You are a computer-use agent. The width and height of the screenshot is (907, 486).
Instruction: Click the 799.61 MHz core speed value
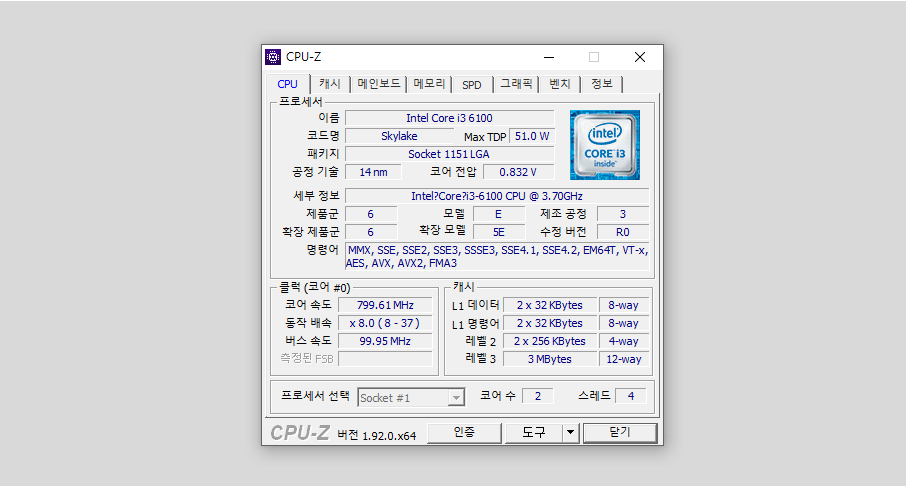[385, 305]
